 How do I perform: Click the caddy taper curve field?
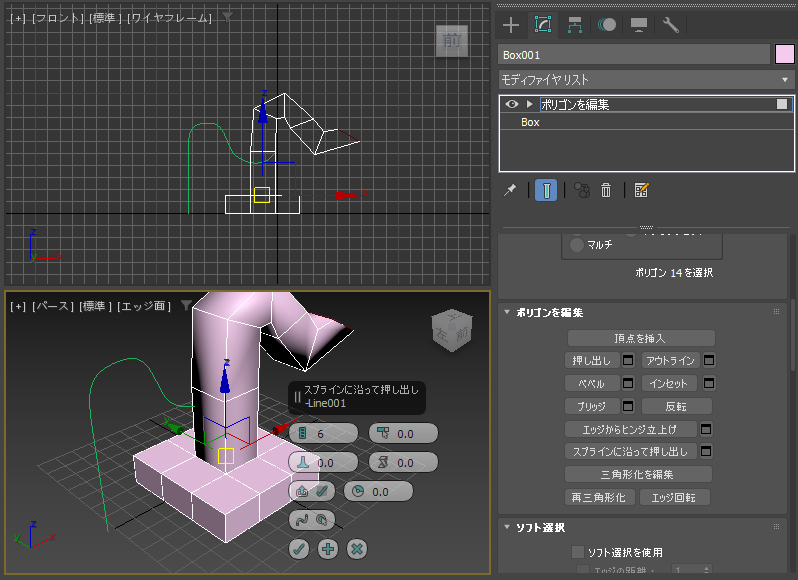pos(324,462)
